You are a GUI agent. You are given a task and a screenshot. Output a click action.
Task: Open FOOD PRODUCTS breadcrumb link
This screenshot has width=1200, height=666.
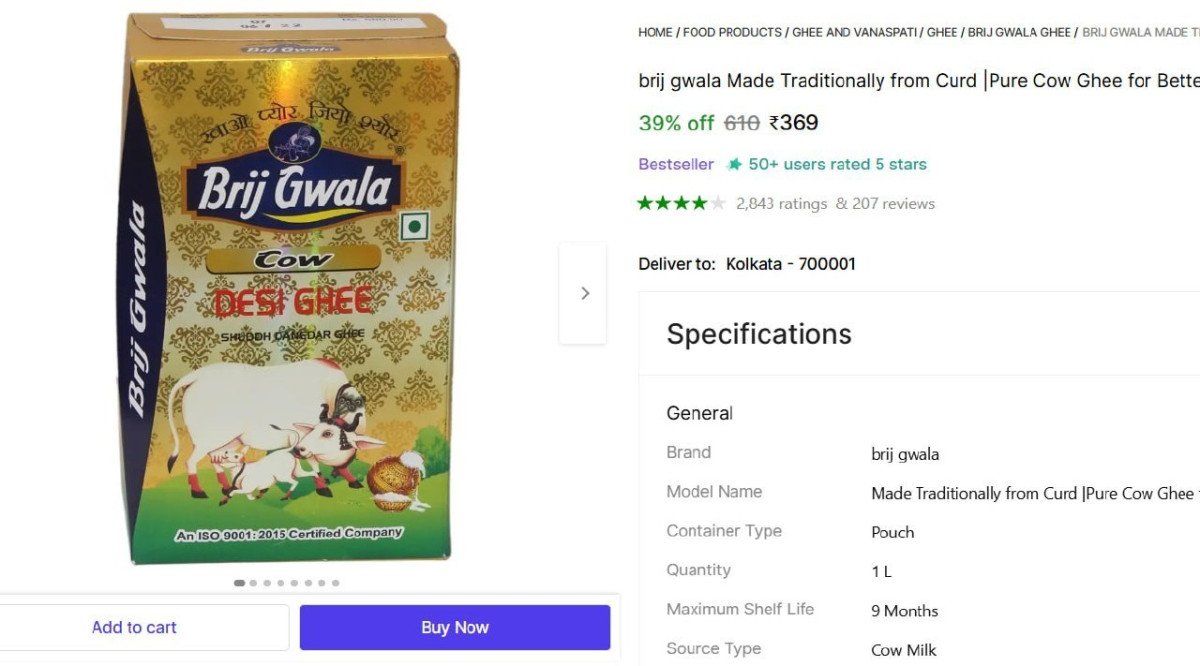[733, 32]
